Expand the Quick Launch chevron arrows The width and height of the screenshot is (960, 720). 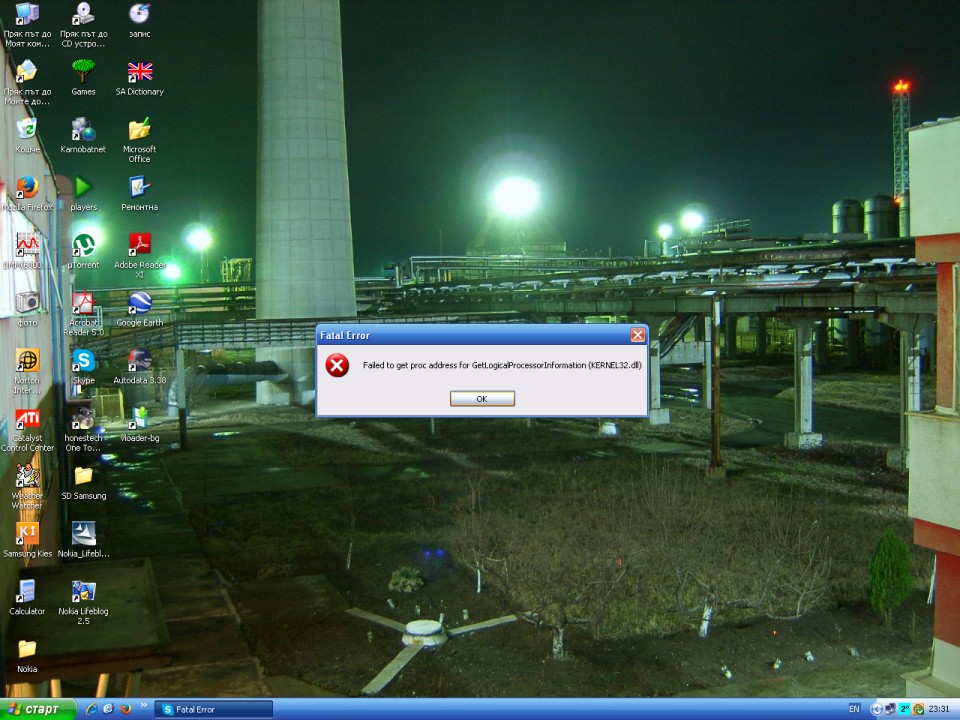tap(144, 705)
